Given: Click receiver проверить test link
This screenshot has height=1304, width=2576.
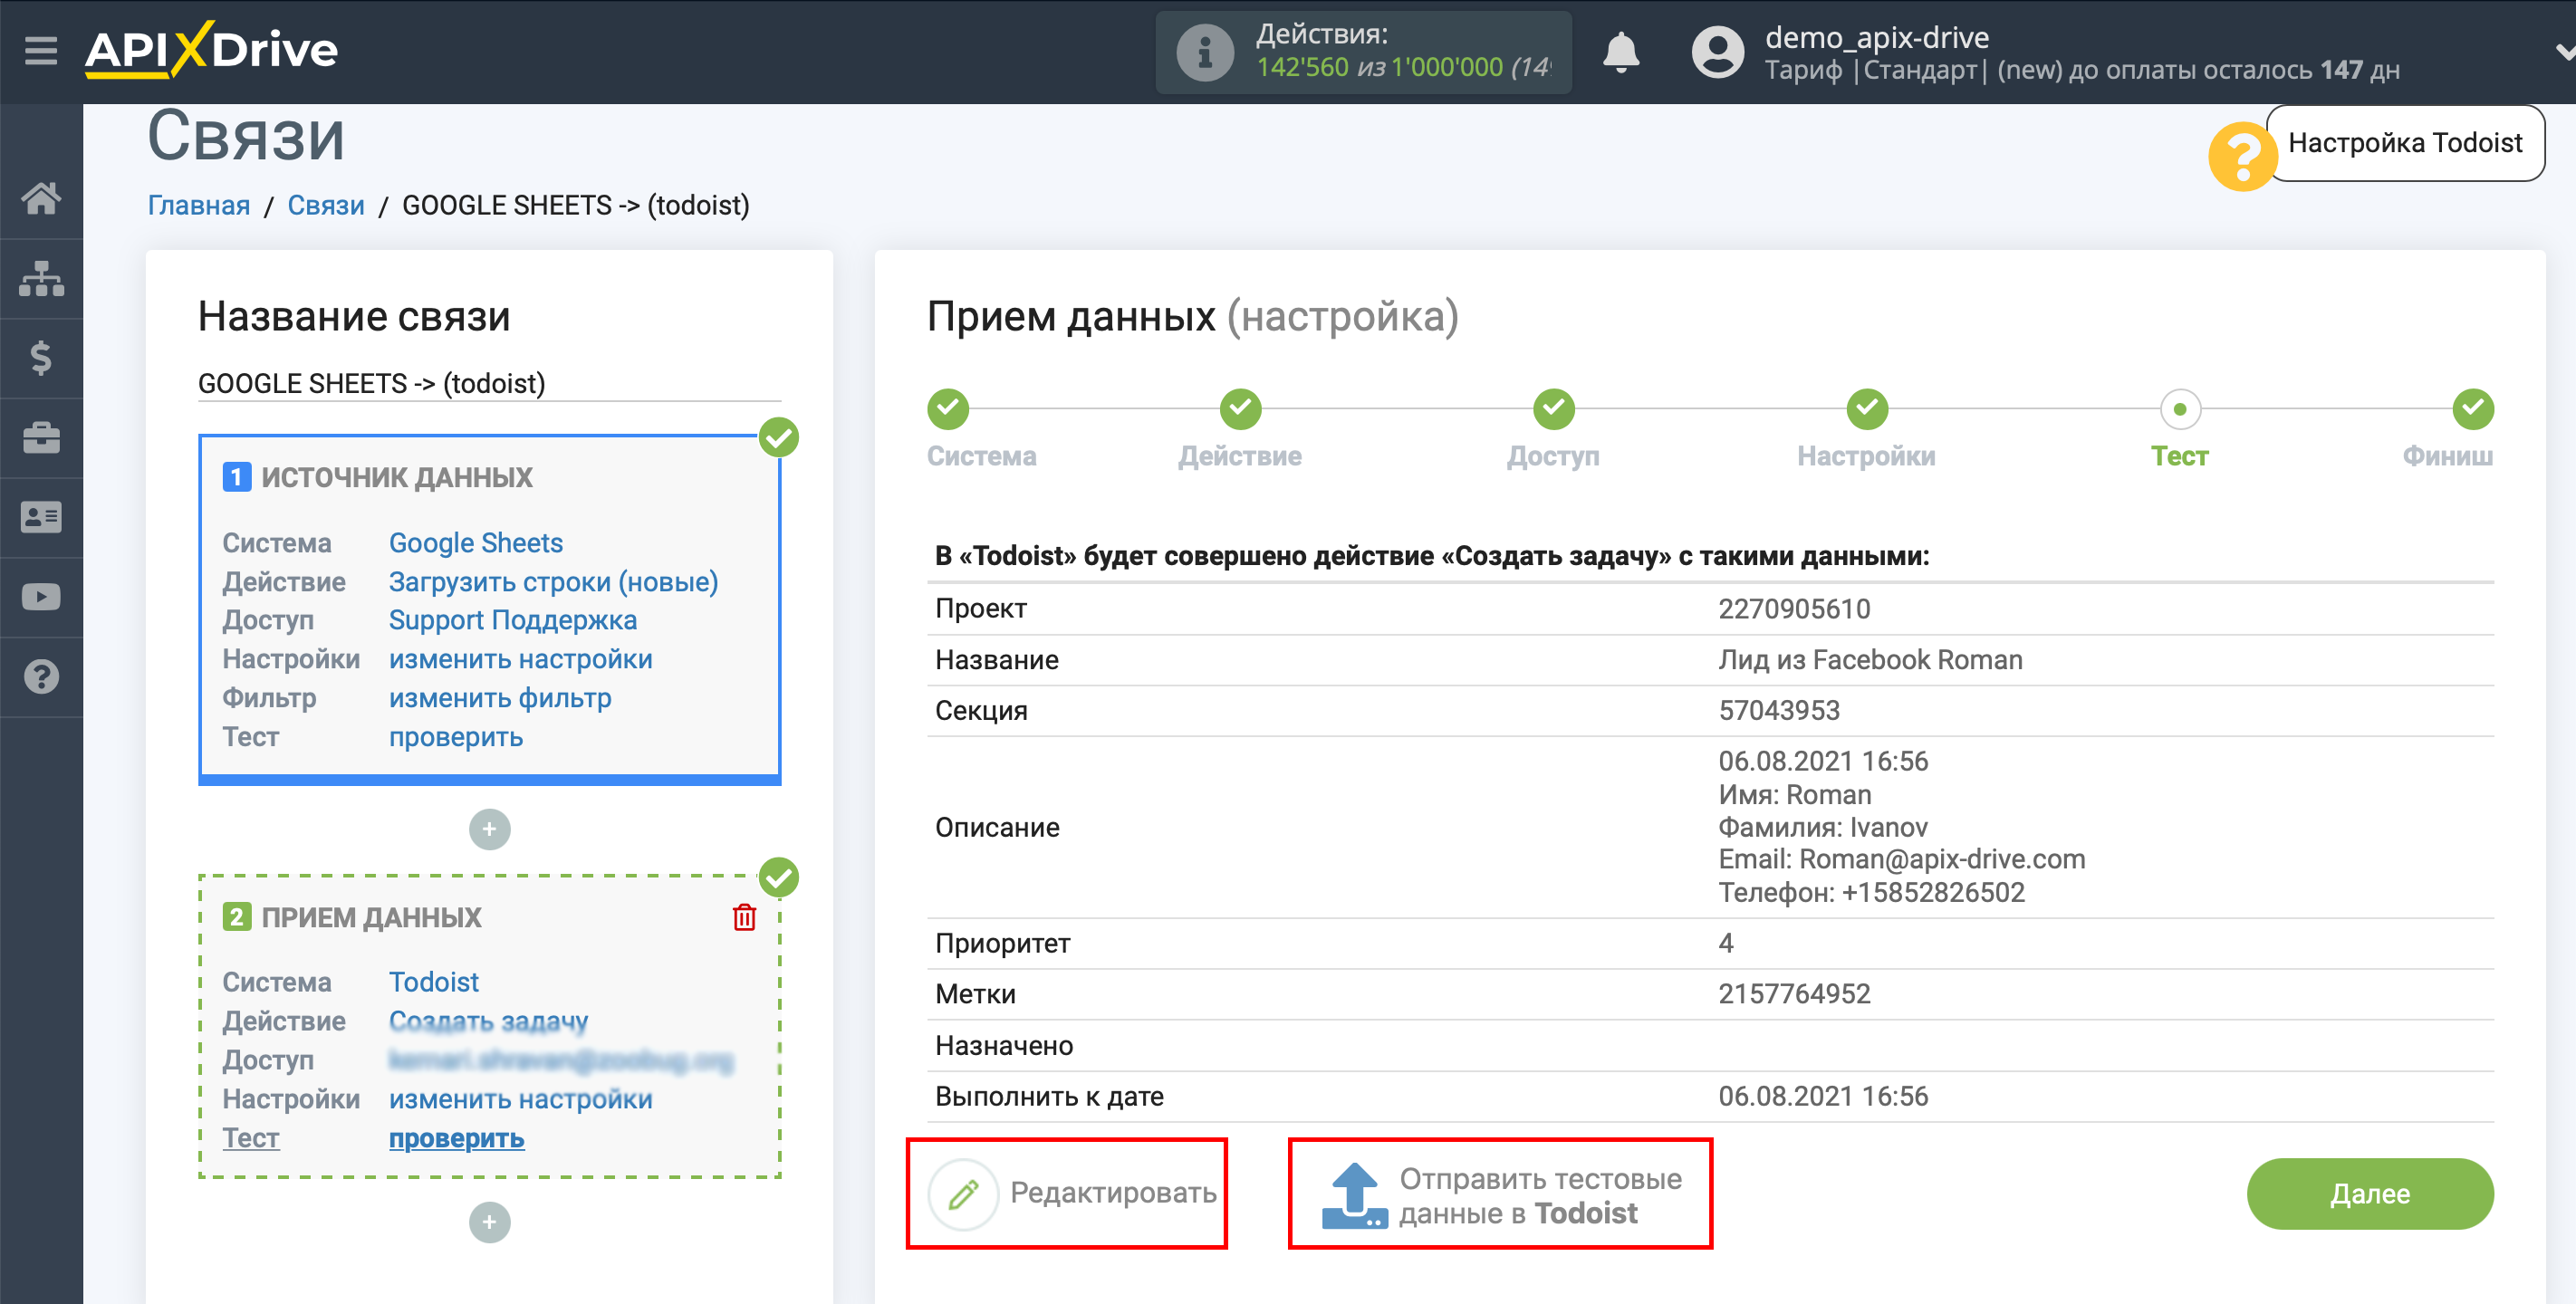Looking at the screenshot, I should pos(456,1138).
